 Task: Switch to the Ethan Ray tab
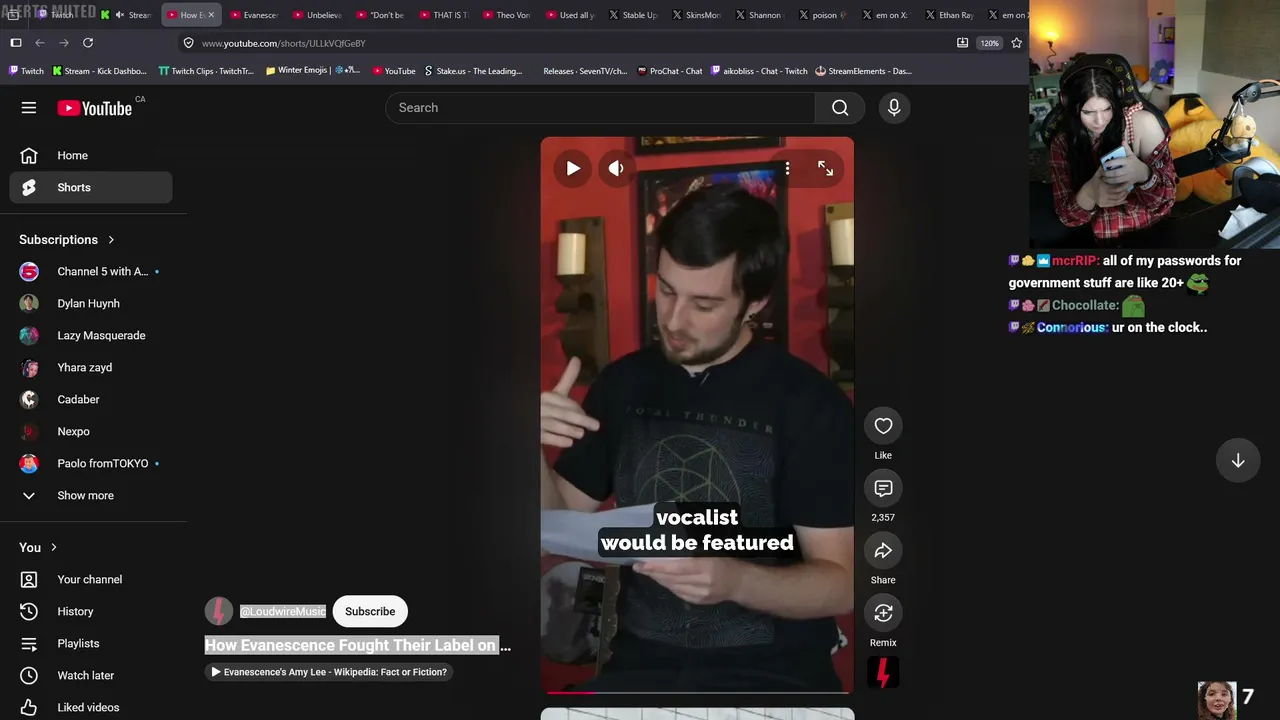947,15
